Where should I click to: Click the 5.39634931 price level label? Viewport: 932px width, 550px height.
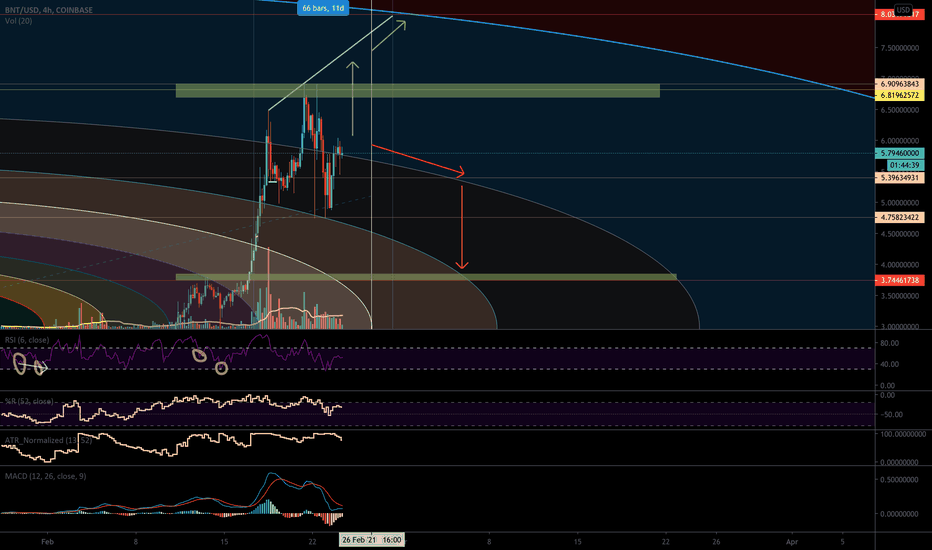[x=899, y=178]
